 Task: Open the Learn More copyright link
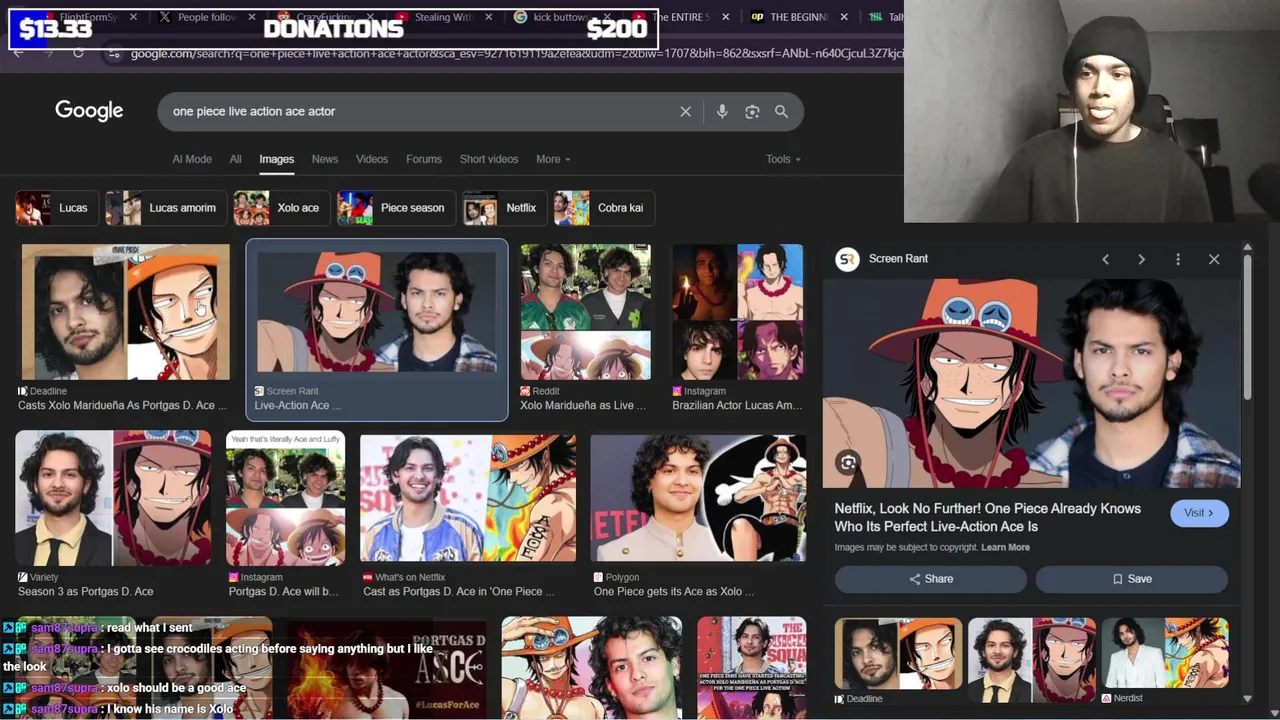[1005, 547]
